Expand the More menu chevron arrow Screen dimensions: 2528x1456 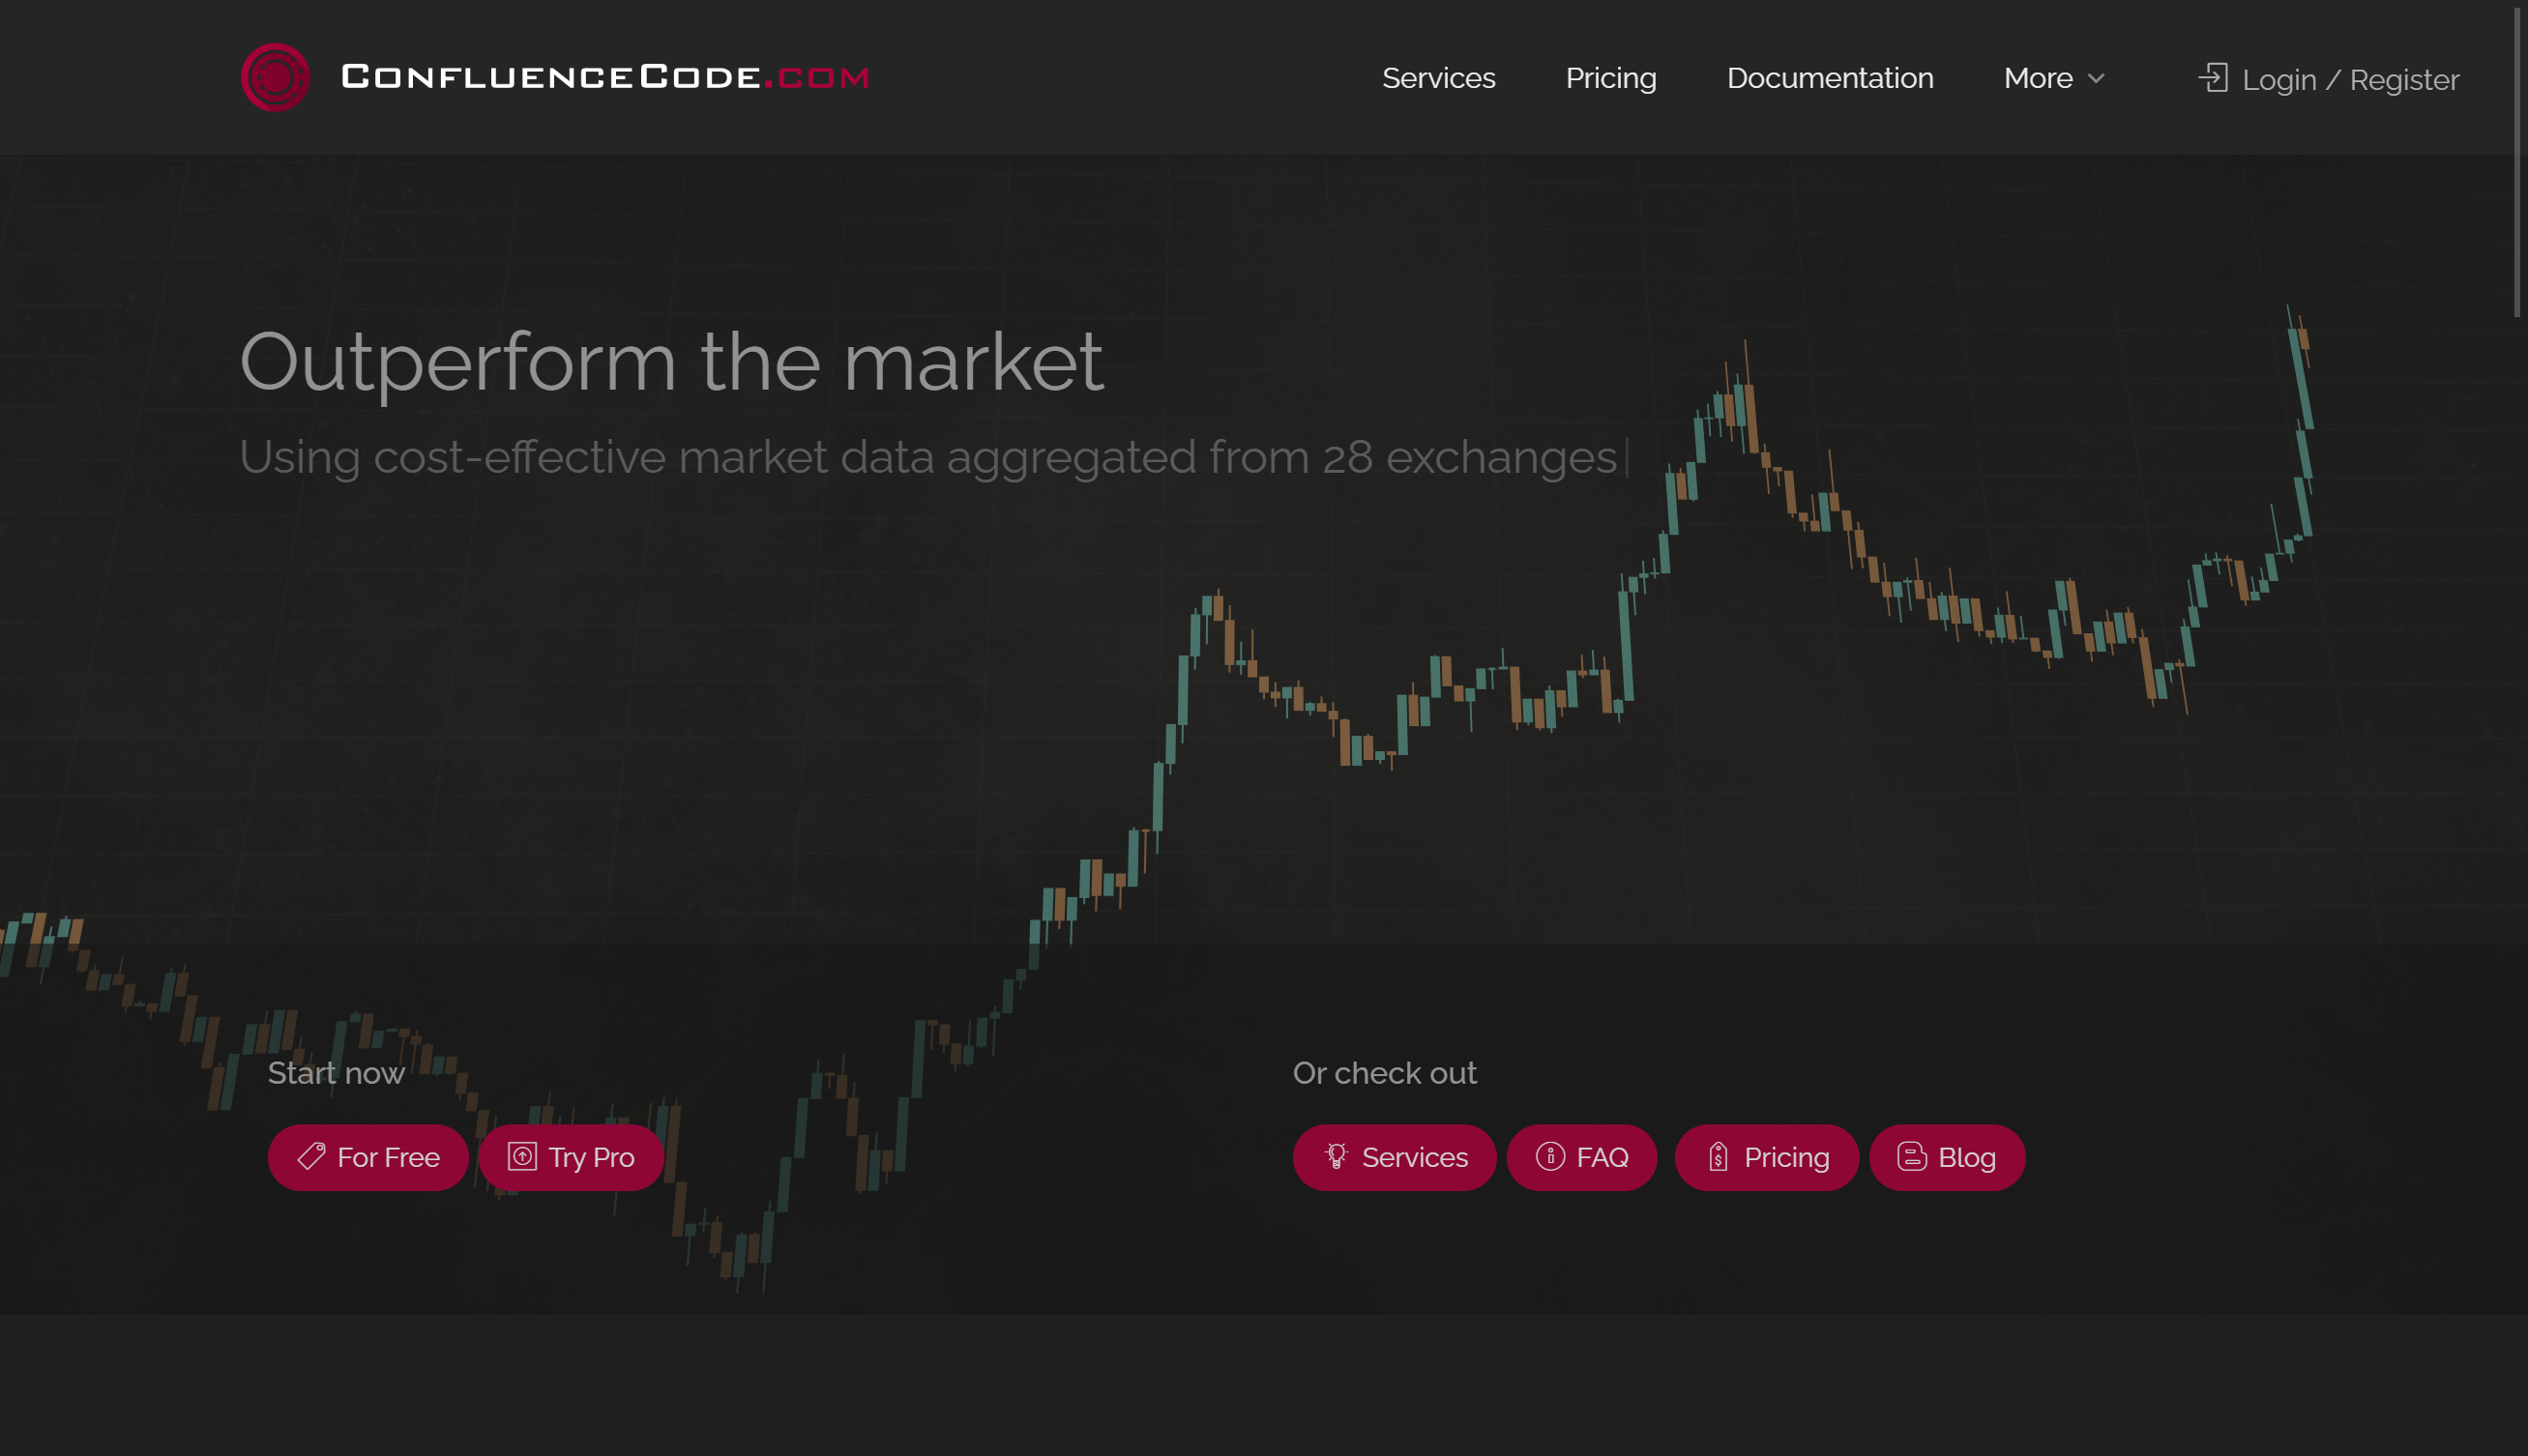point(2097,78)
